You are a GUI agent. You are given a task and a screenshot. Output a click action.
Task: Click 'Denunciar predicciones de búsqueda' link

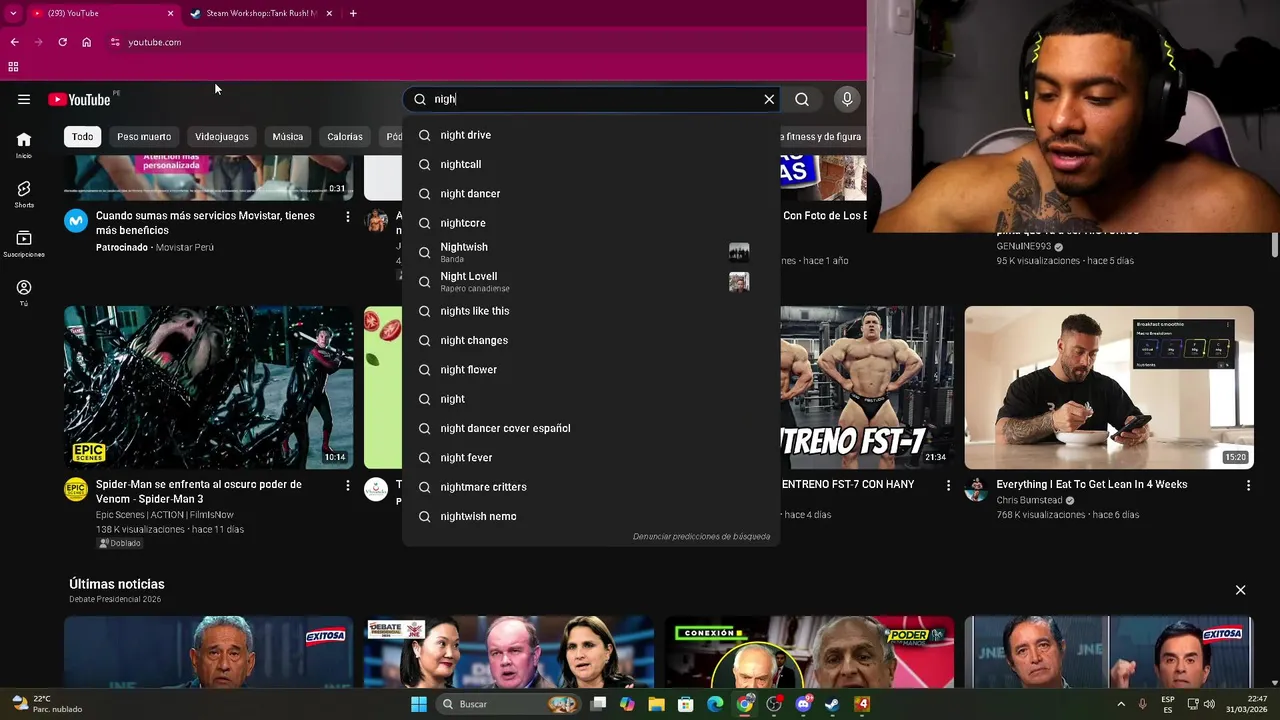coord(701,537)
